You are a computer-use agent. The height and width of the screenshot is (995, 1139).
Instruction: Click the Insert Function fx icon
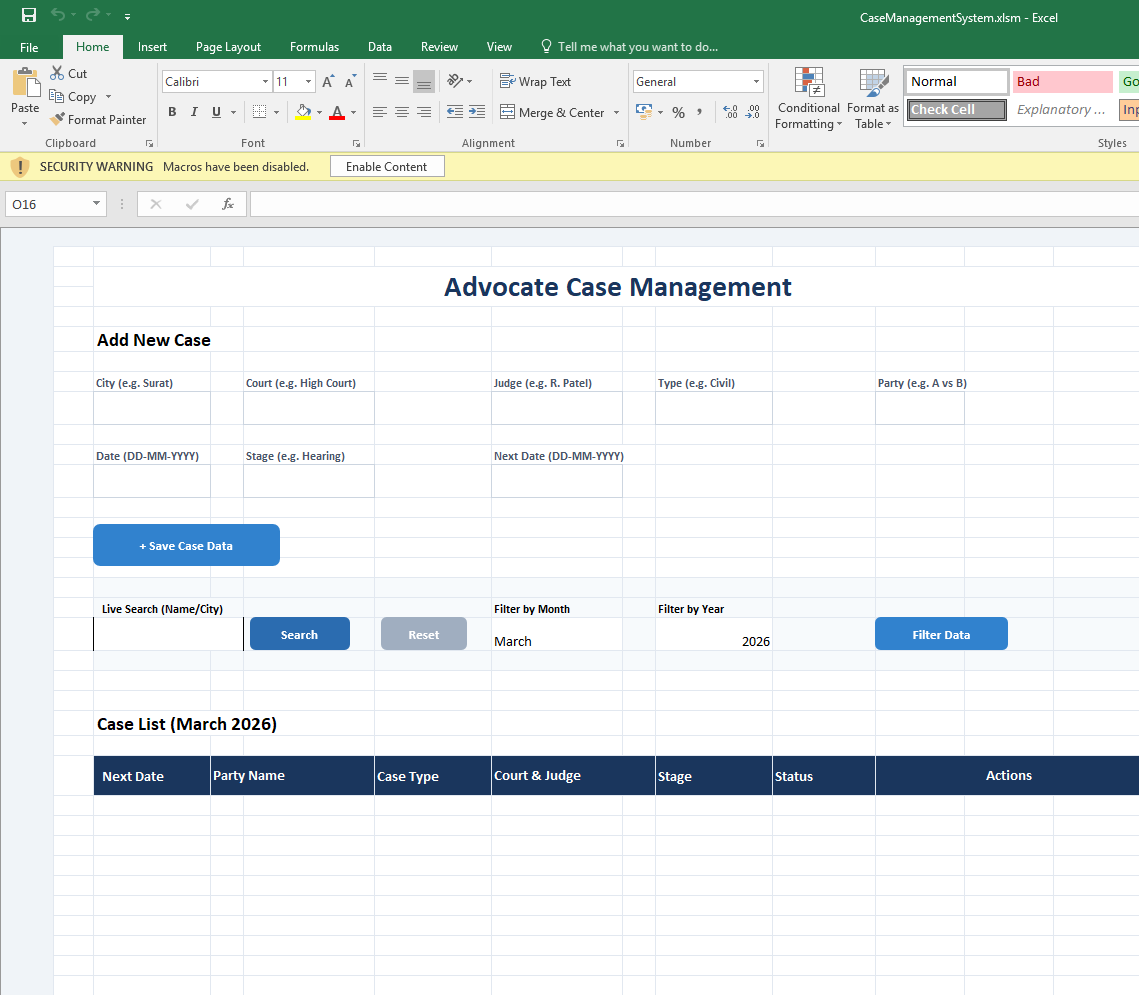click(x=228, y=204)
